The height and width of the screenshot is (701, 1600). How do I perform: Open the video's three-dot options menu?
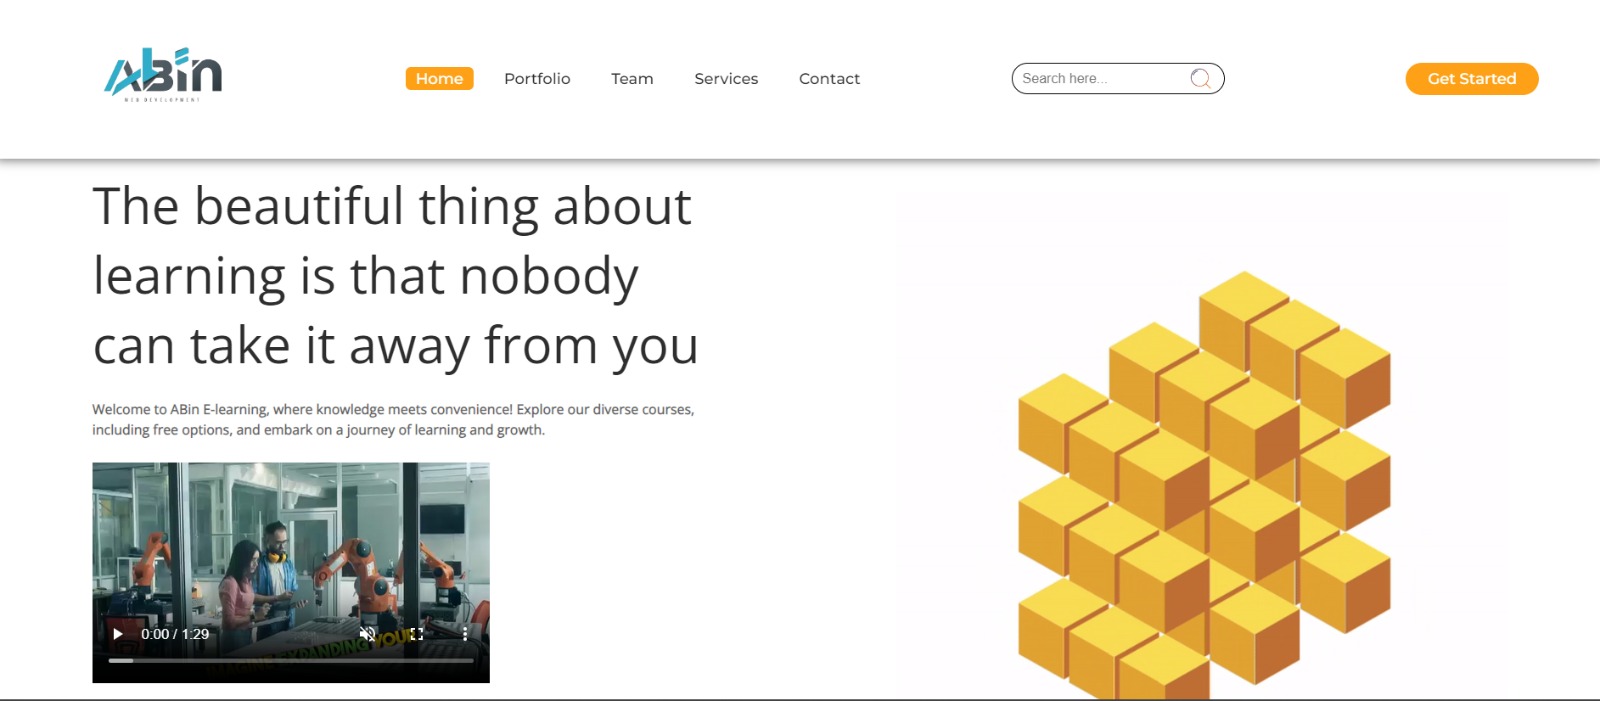[465, 634]
